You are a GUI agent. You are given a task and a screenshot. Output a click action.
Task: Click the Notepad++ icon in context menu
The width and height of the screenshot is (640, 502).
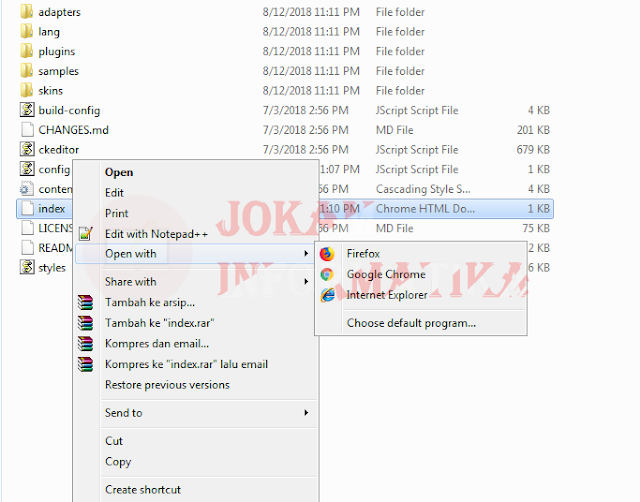coord(86,234)
